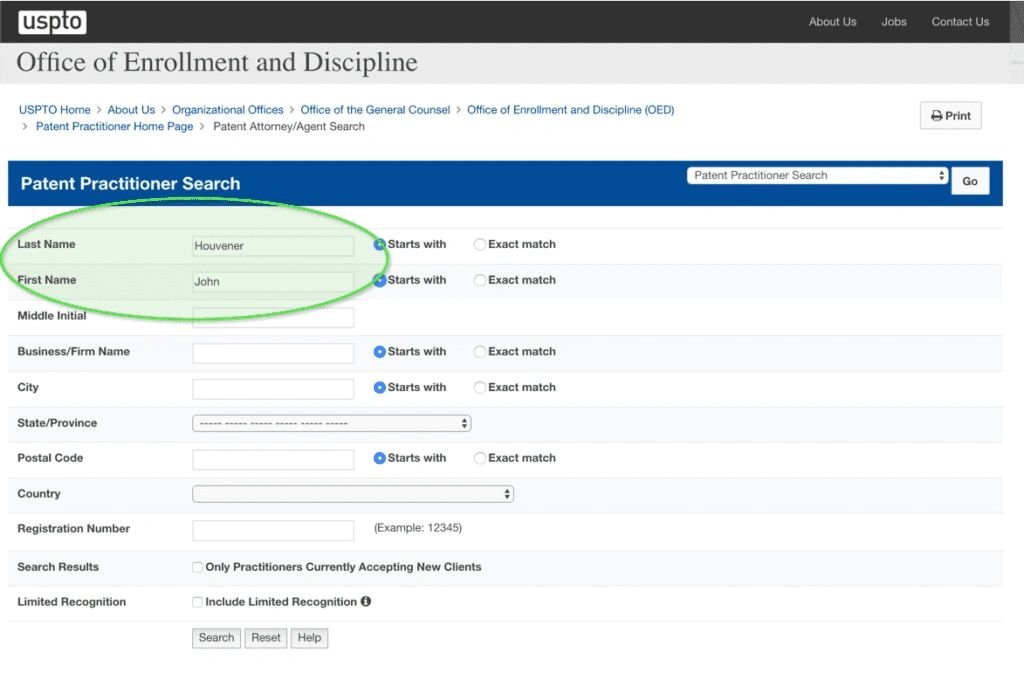Click the Go button
The width and height of the screenshot is (1024, 680).
[x=970, y=181]
